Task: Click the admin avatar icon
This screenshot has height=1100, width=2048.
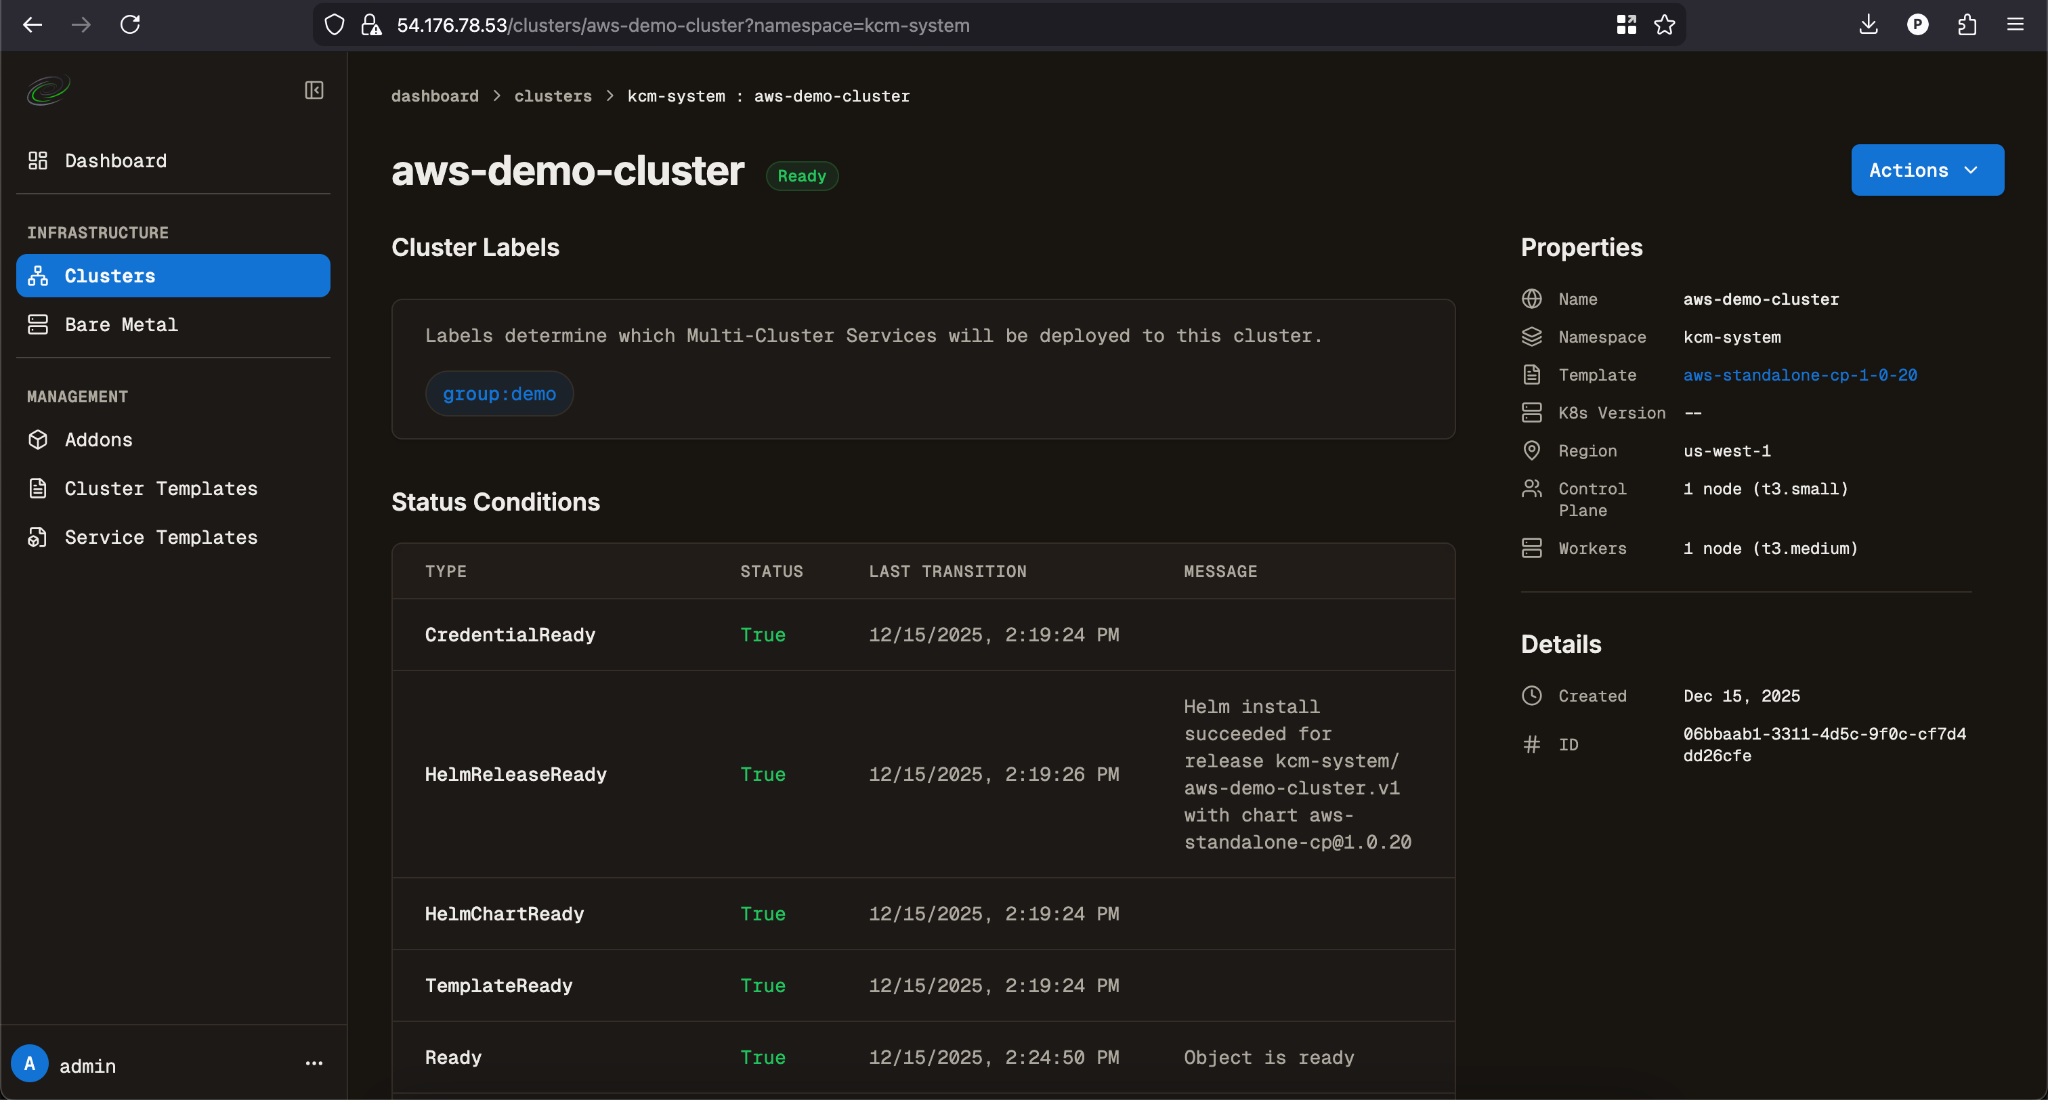Action: (x=30, y=1064)
